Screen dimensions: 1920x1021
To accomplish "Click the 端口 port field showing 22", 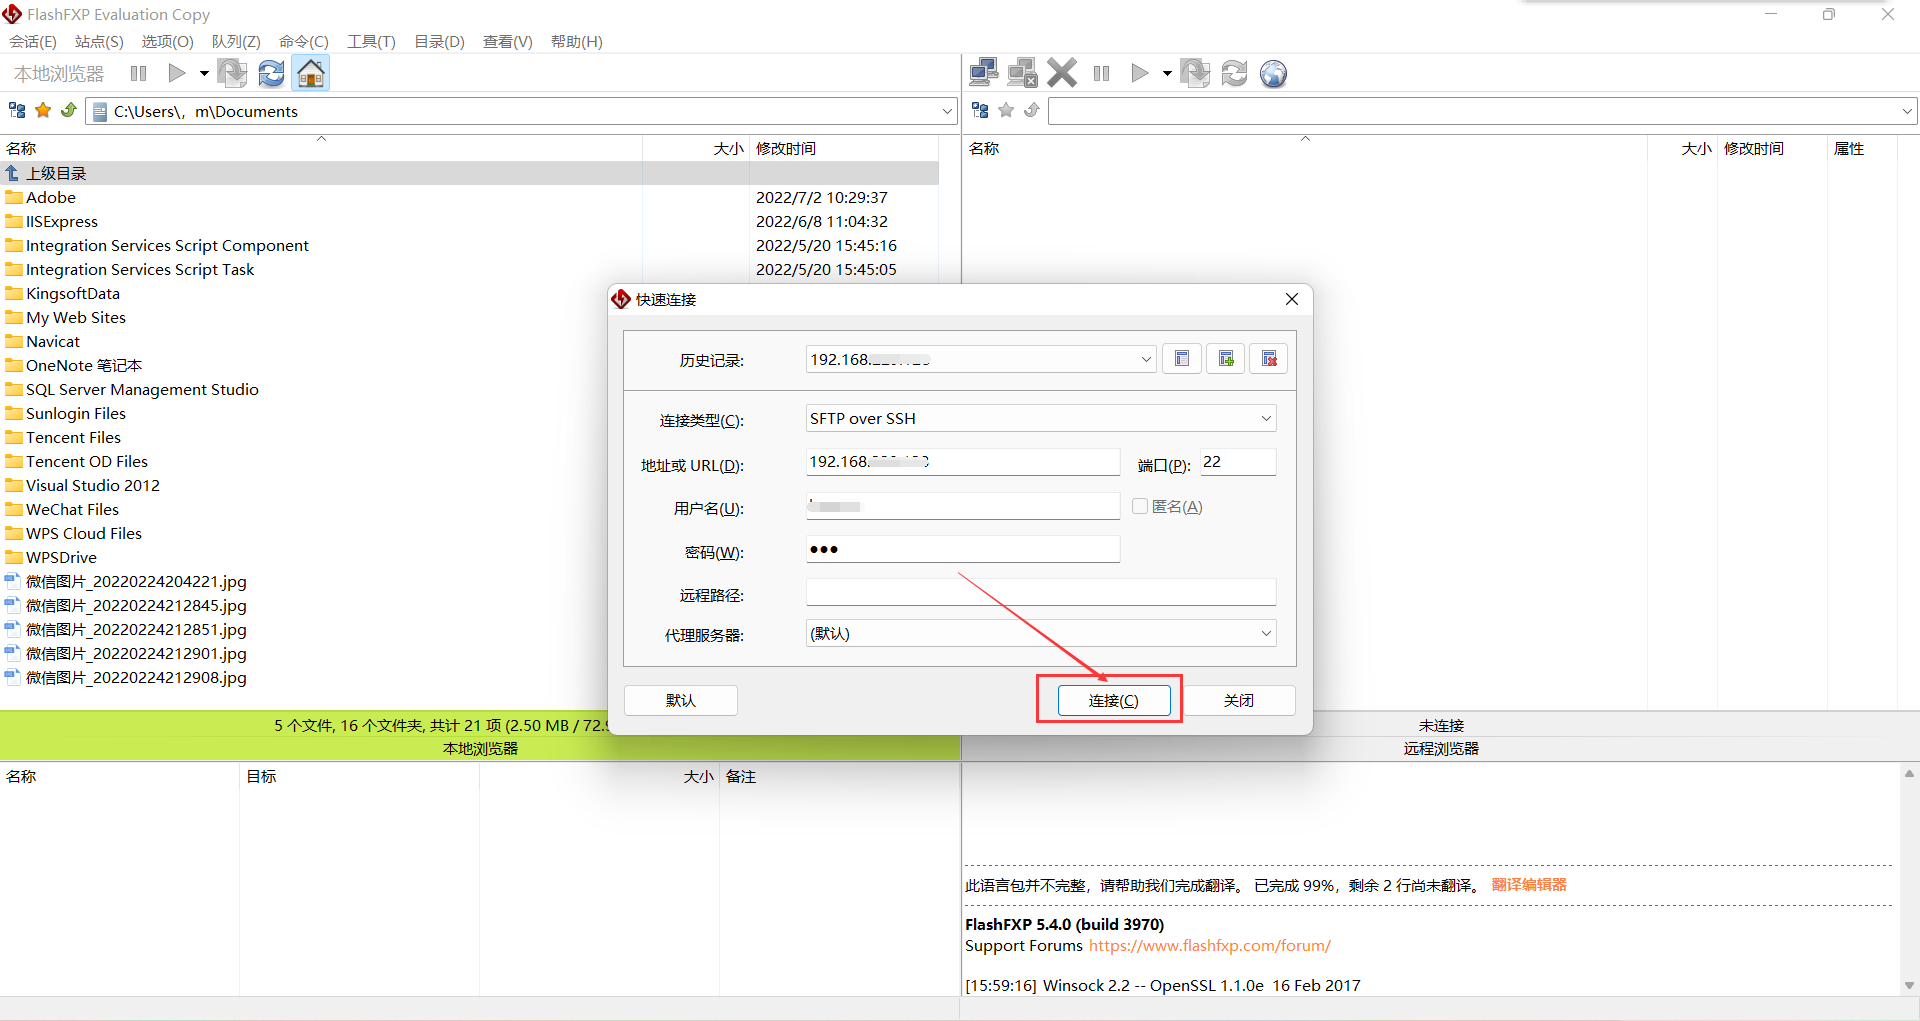I will [x=1238, y=462].
